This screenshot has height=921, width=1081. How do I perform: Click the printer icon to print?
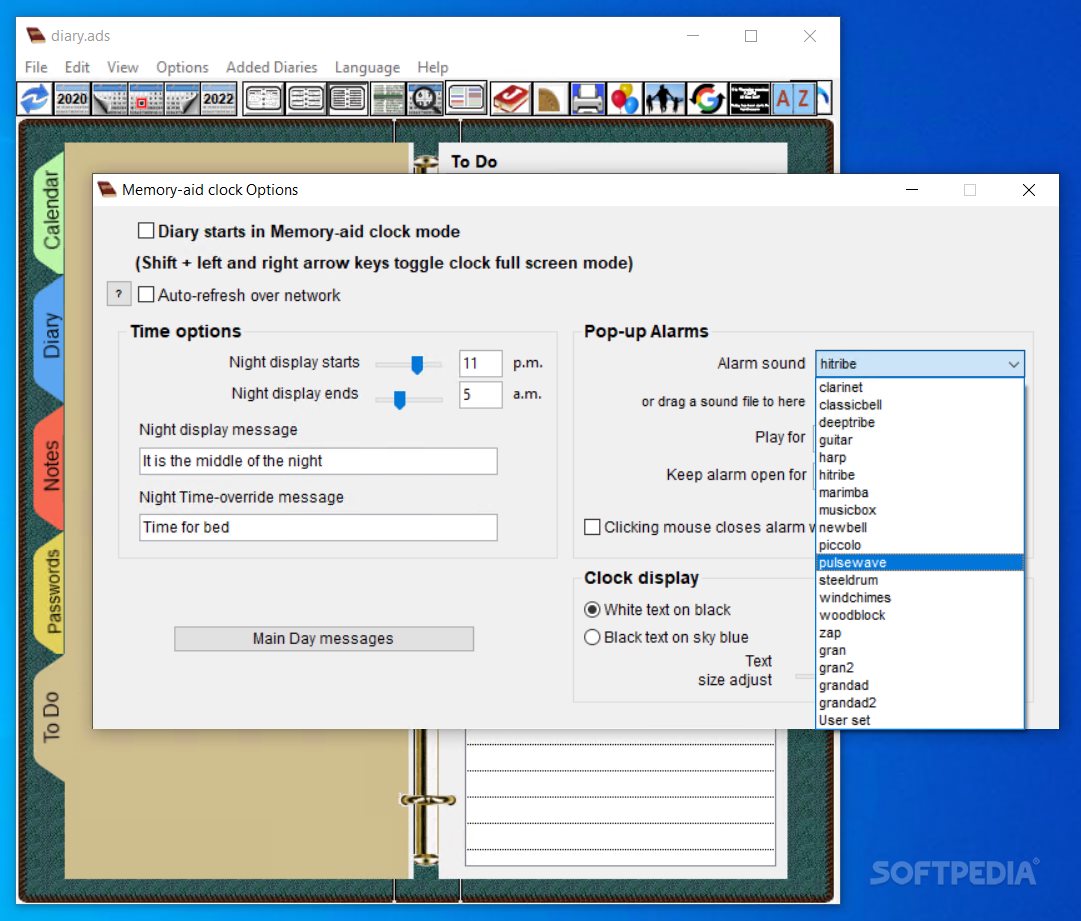click(587, 99)
